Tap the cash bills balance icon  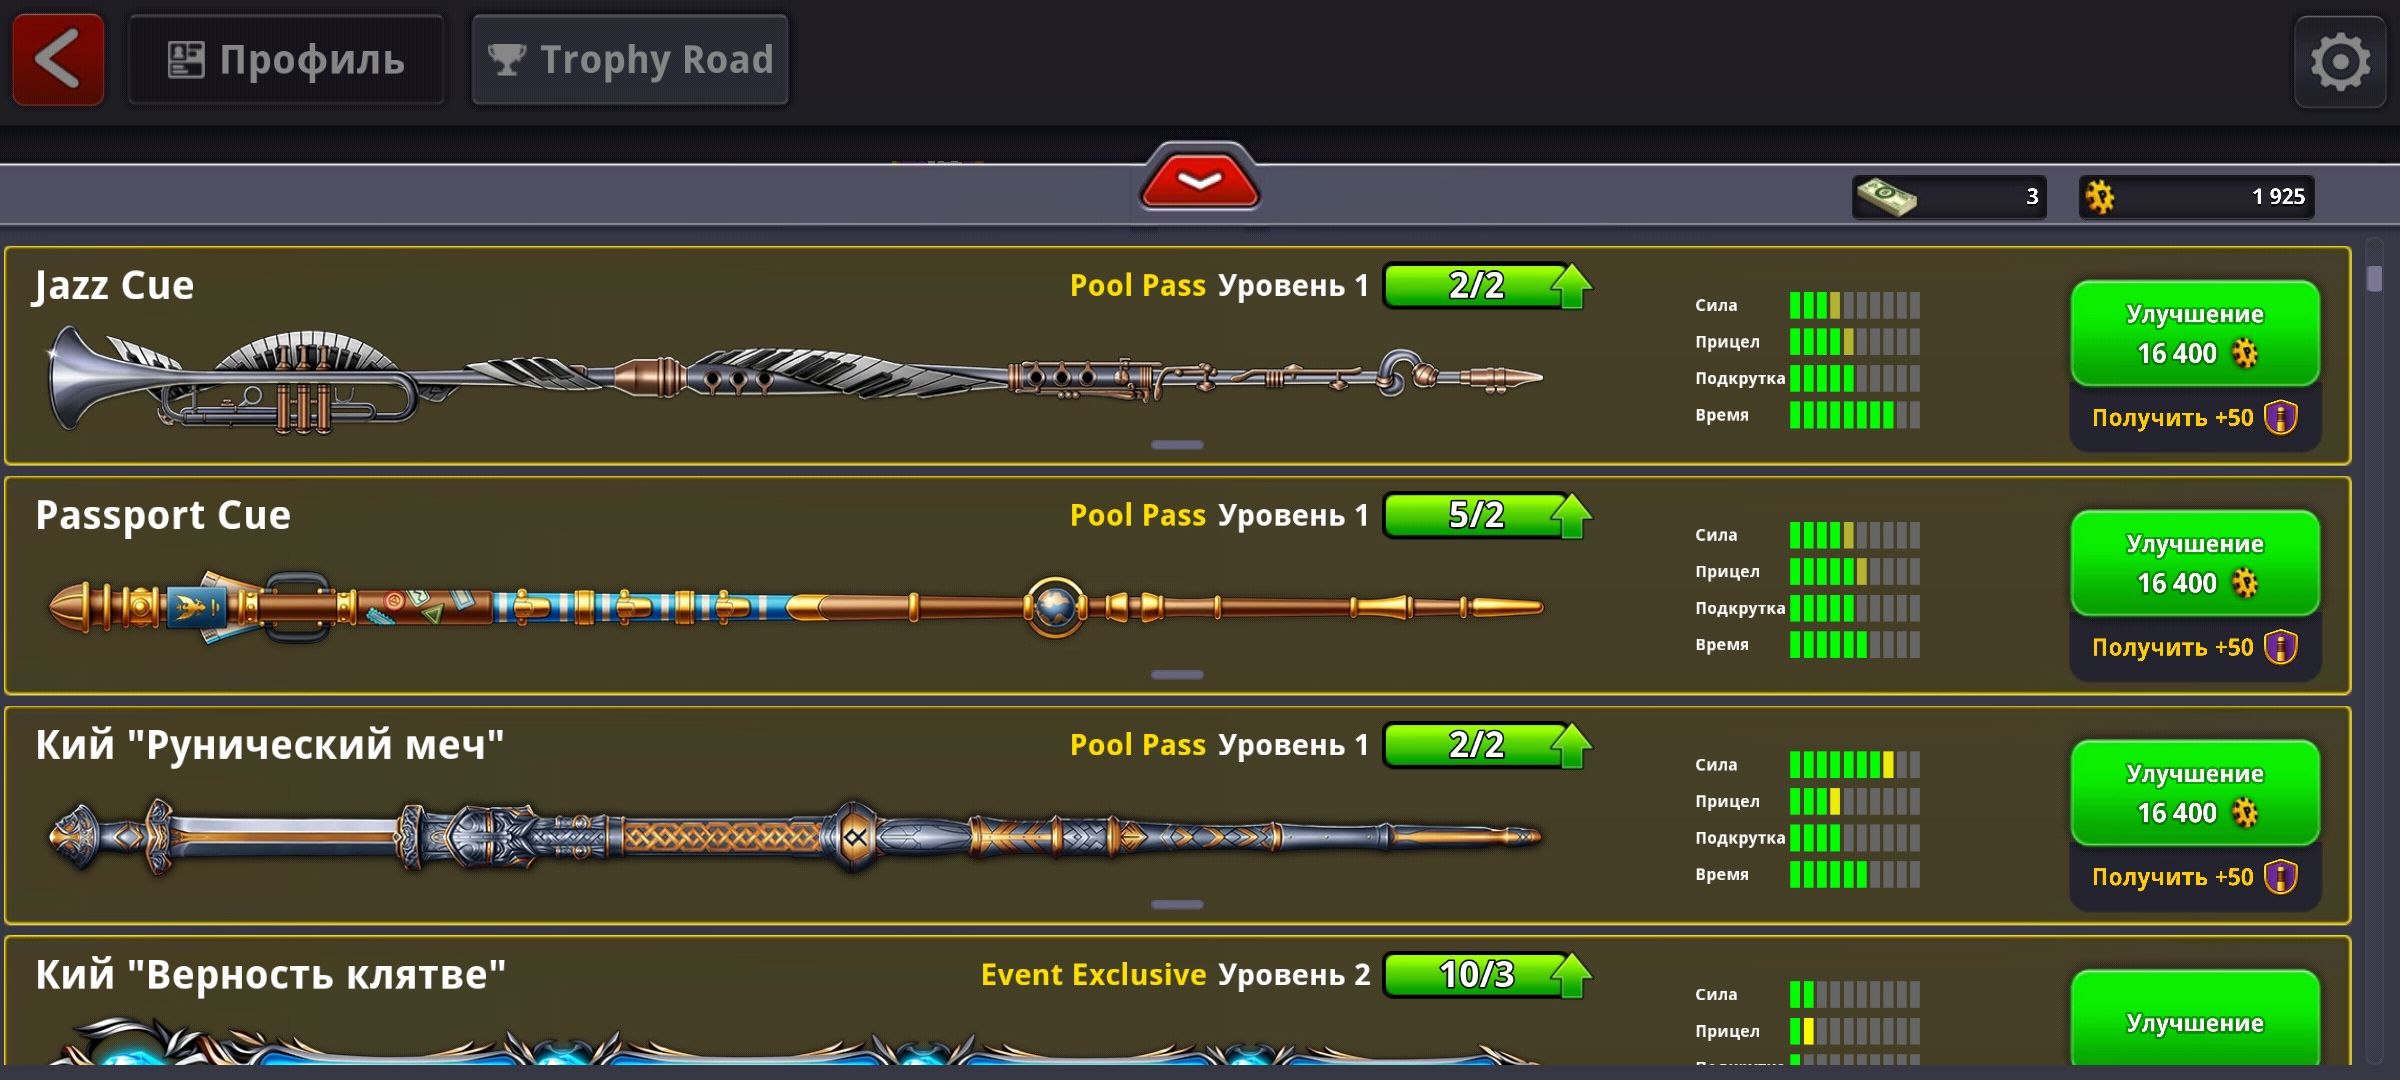[1885, 196]
